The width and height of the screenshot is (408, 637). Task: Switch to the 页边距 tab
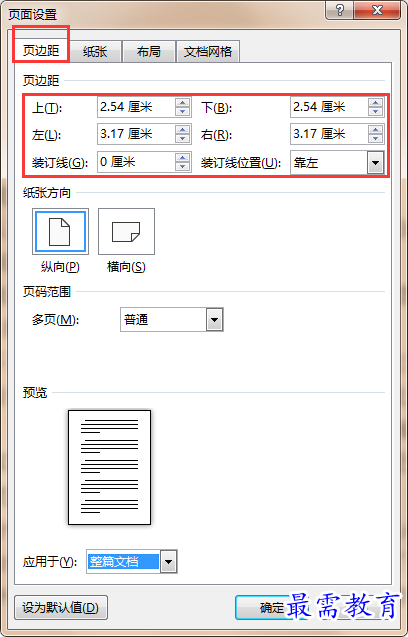pyautogui.click(x=41, y=51)
